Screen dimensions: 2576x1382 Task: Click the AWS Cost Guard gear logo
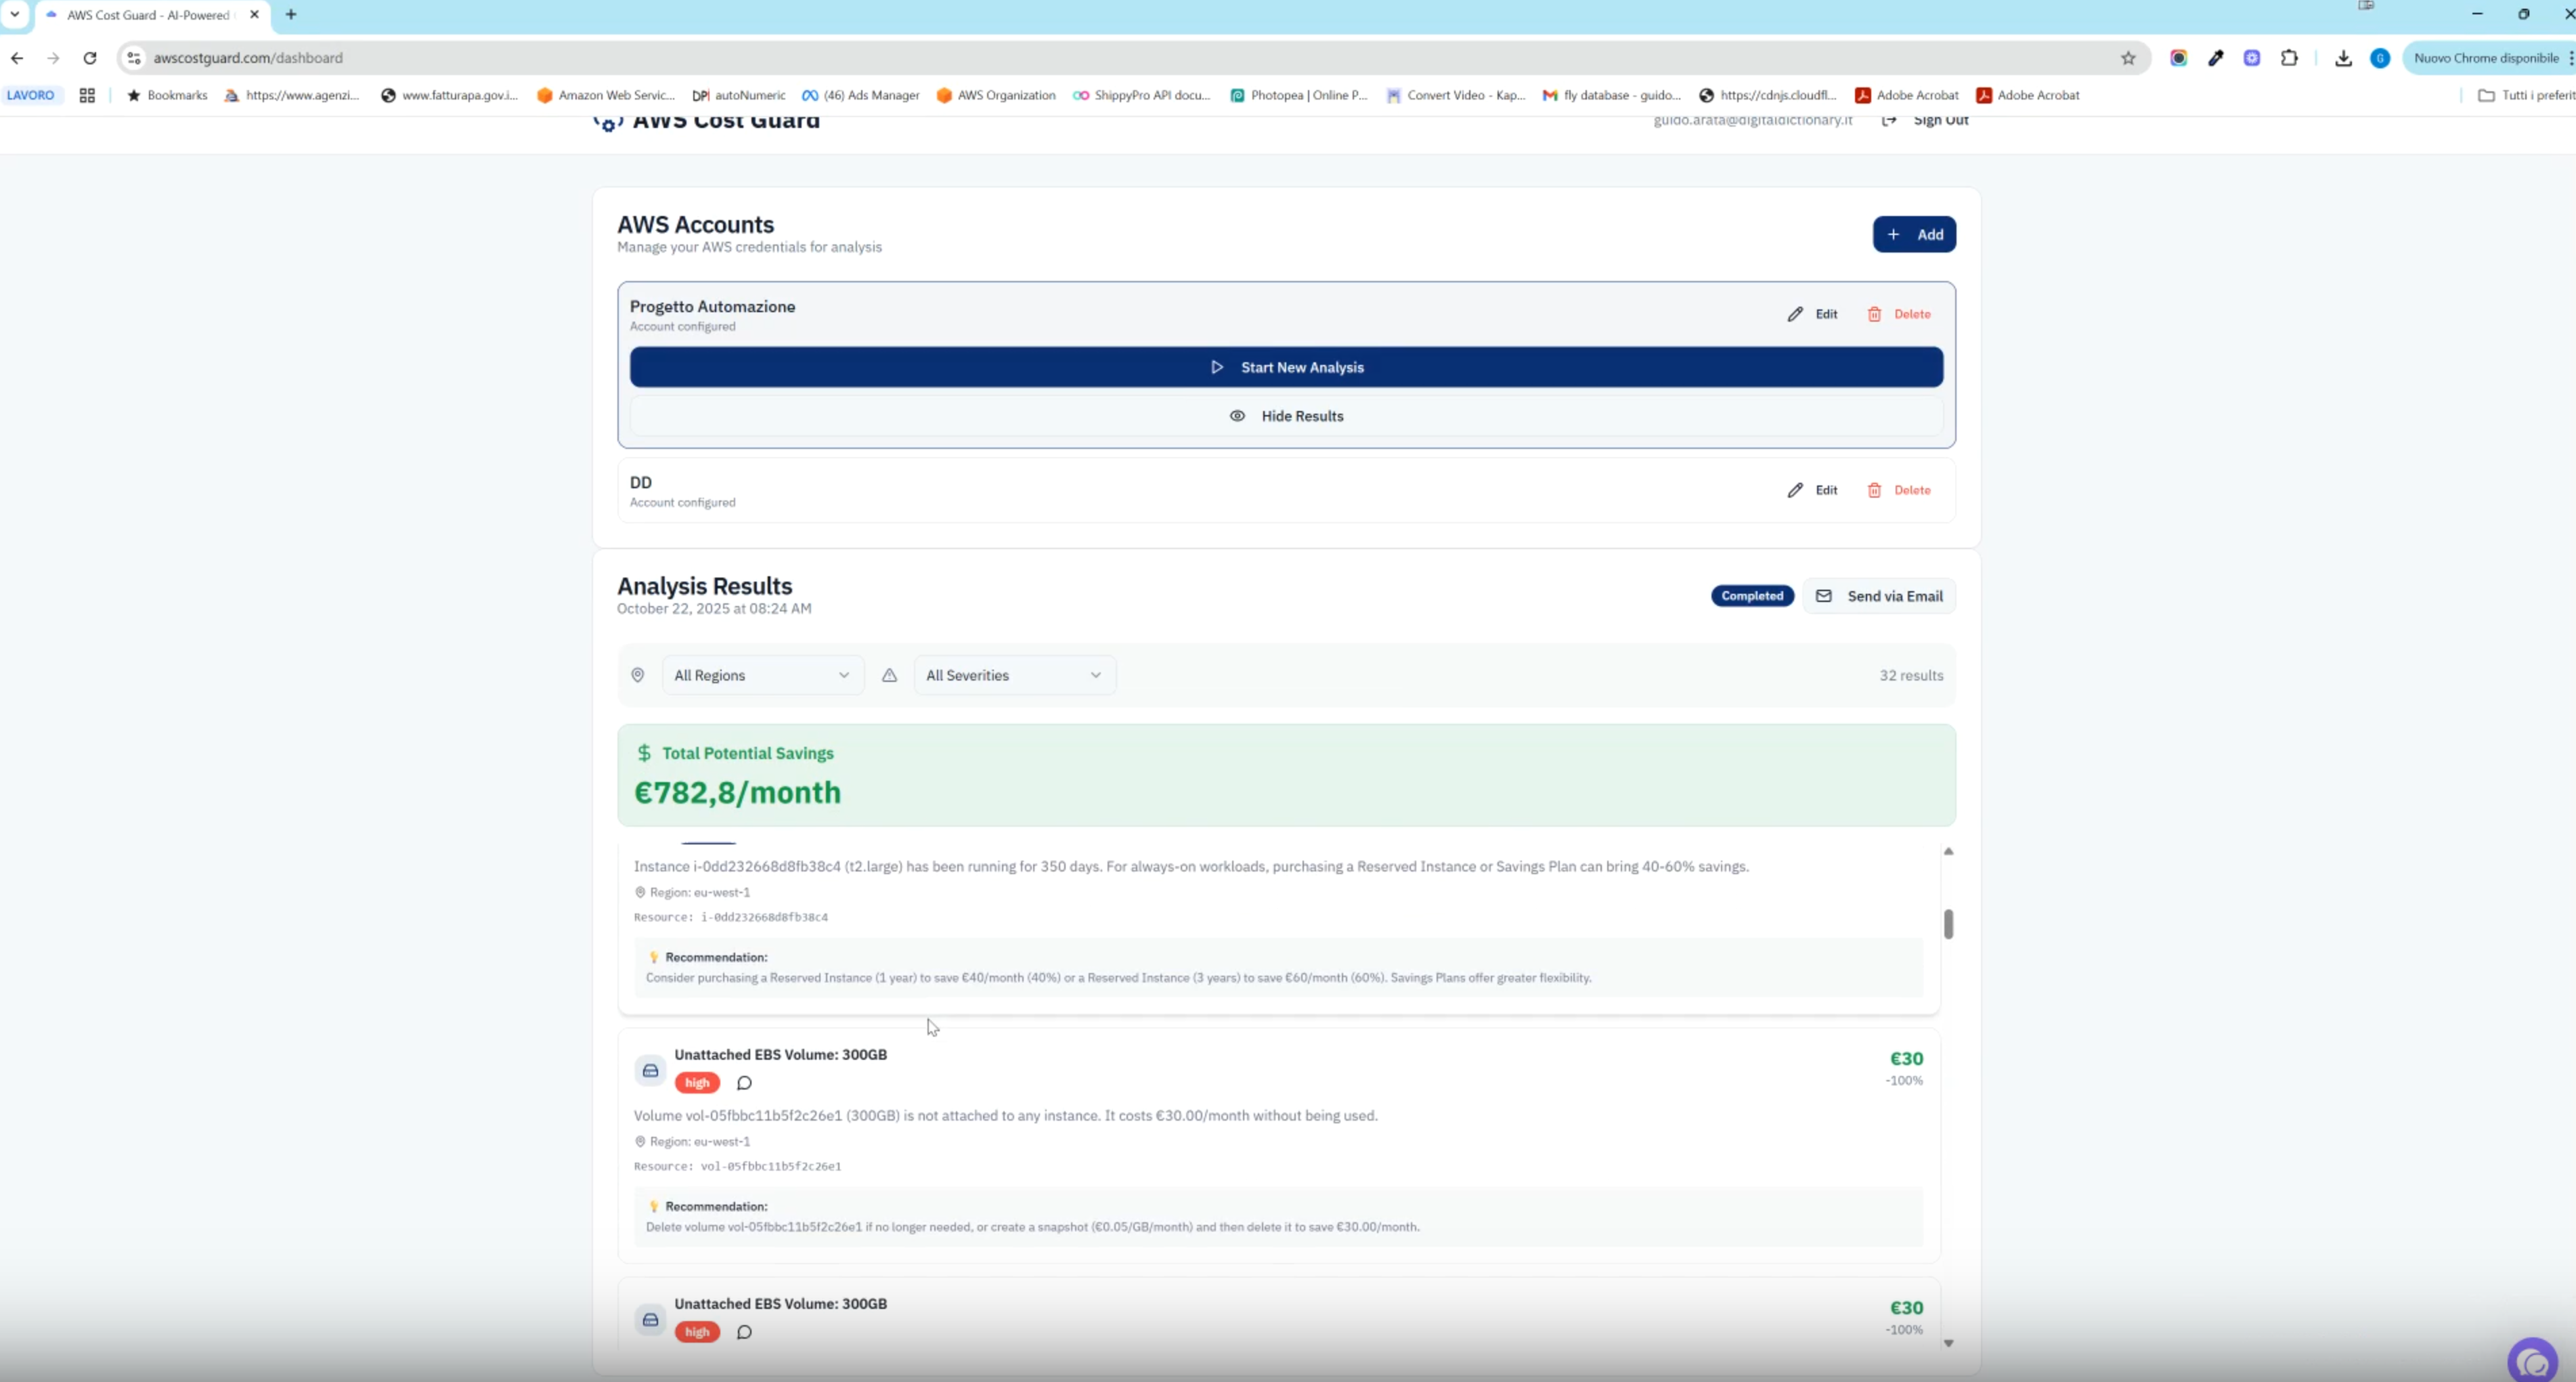pyautogui.click(x=608, y=124)
